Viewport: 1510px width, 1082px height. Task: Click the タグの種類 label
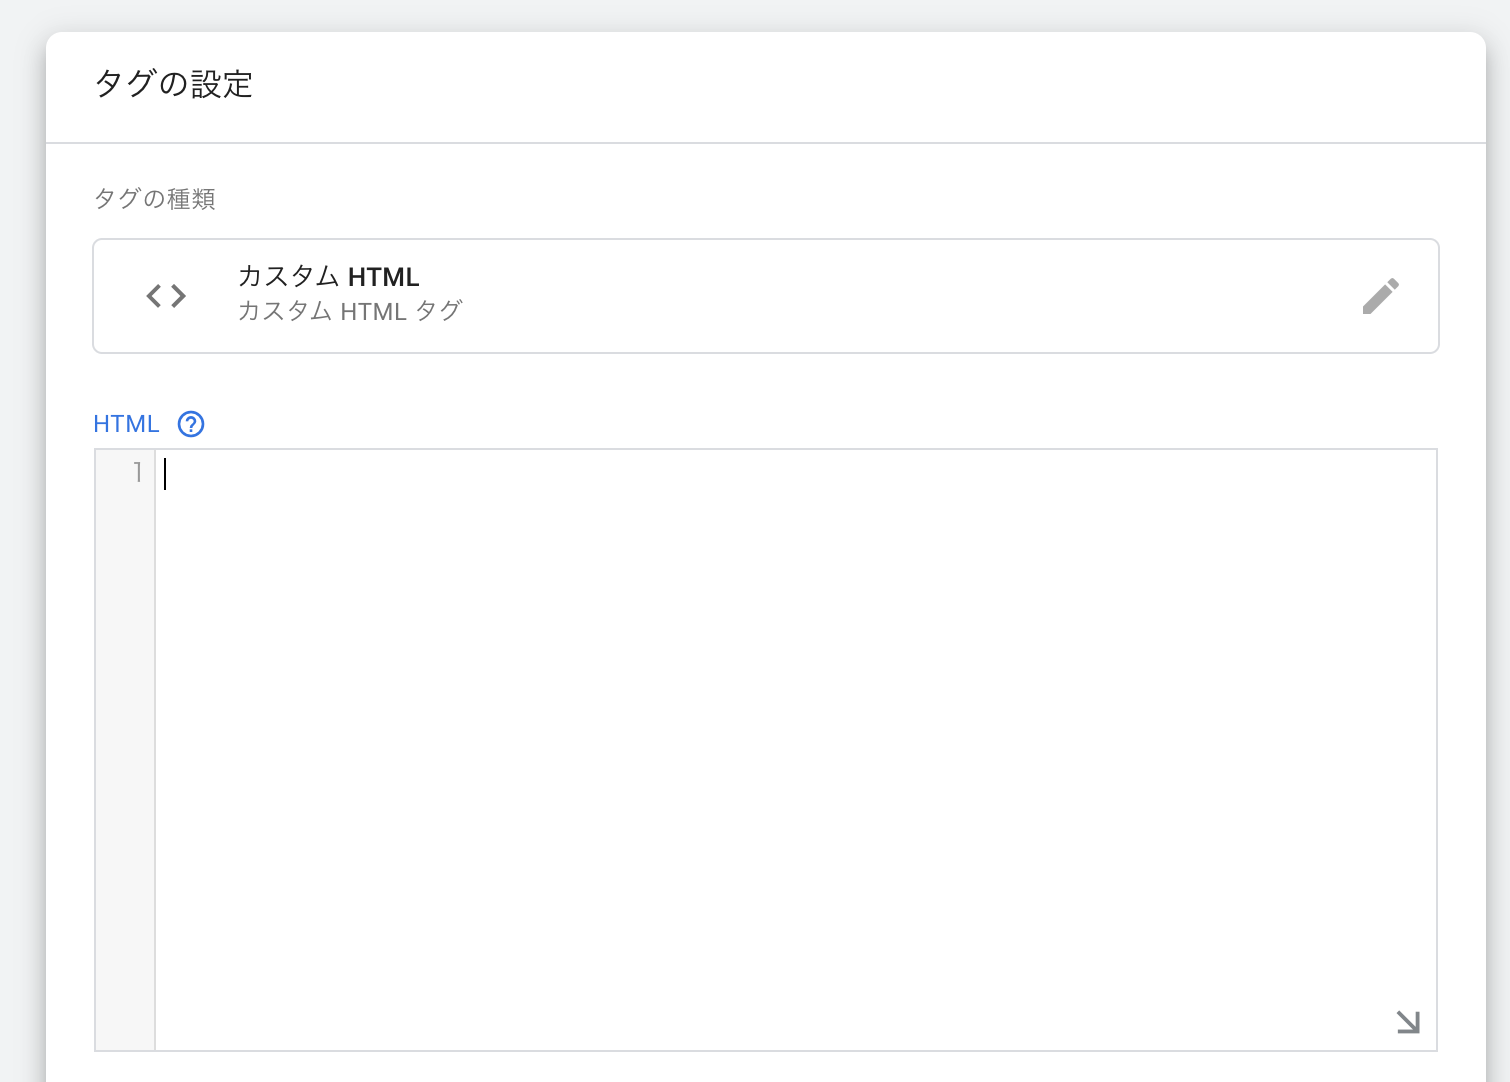(x=154, y=199)
